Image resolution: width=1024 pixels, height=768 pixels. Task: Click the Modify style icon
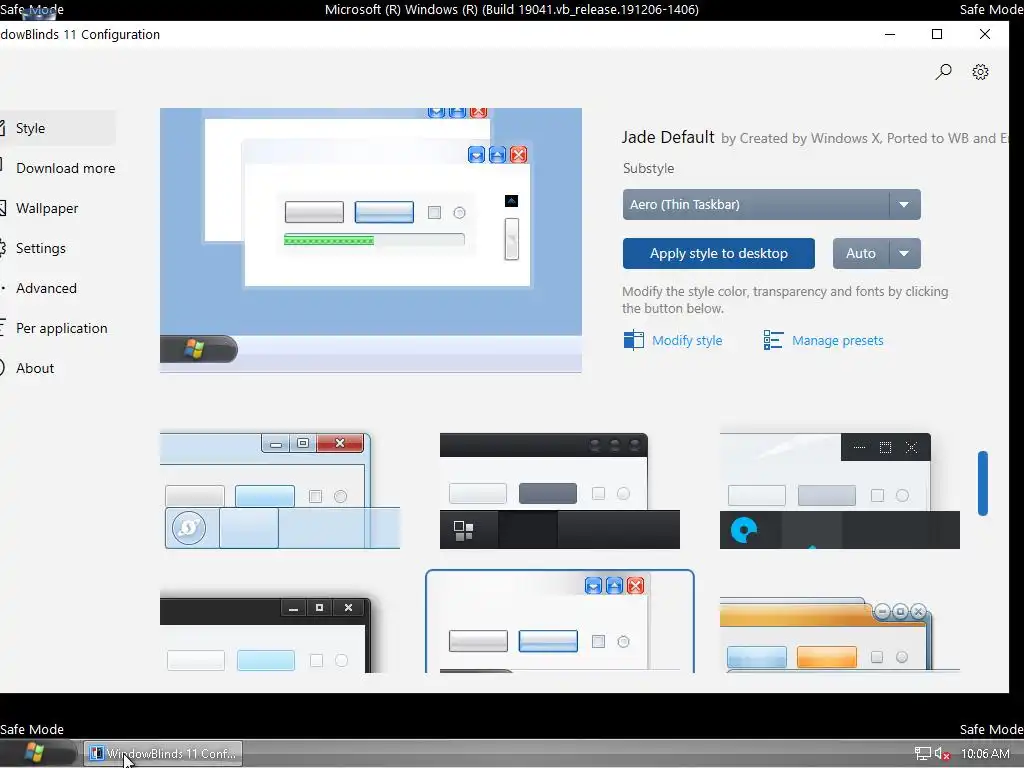633,340
